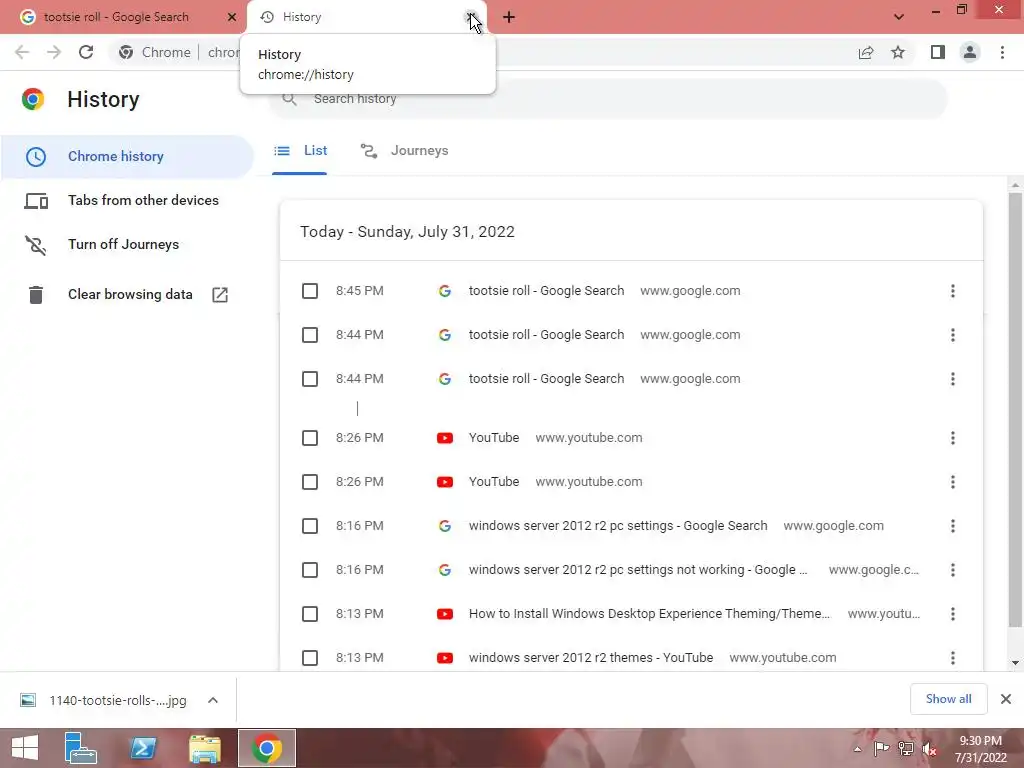Switch to the List tab
The image size is (1024, 768).
(x=300, y=151)
